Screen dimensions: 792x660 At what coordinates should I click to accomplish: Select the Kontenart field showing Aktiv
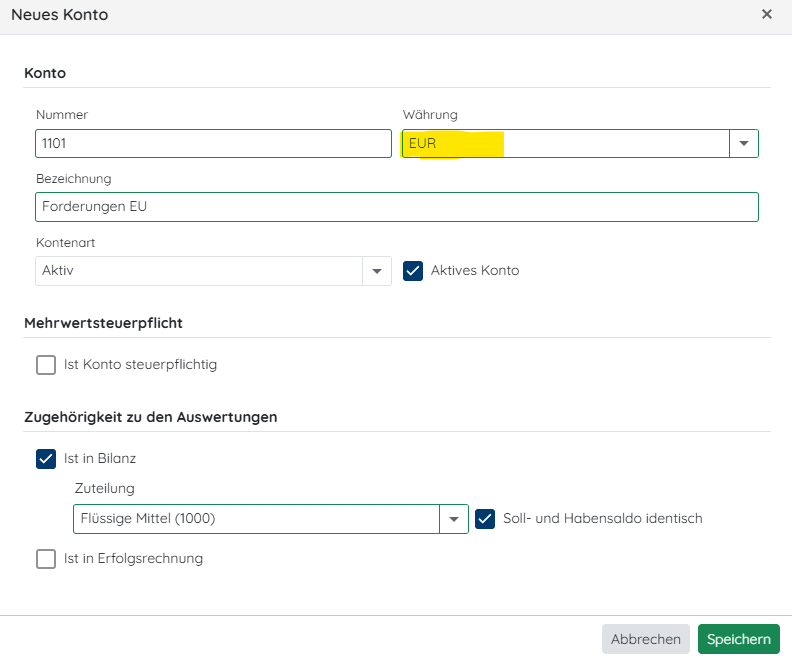tap(199, 271)
